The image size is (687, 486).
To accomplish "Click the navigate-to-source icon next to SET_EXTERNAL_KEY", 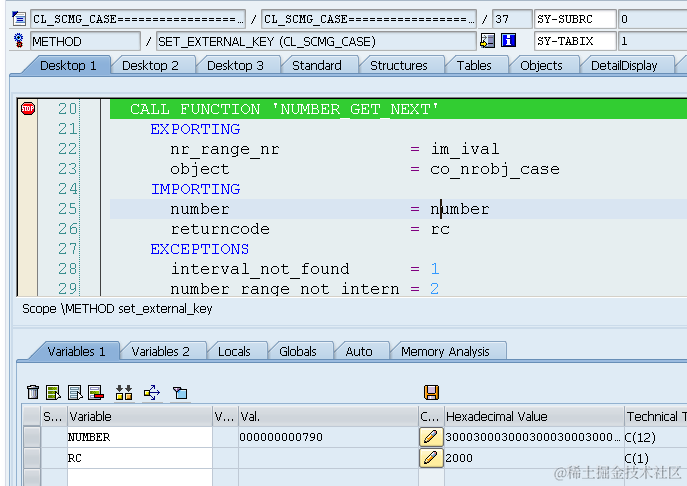I will coord(487,41).
